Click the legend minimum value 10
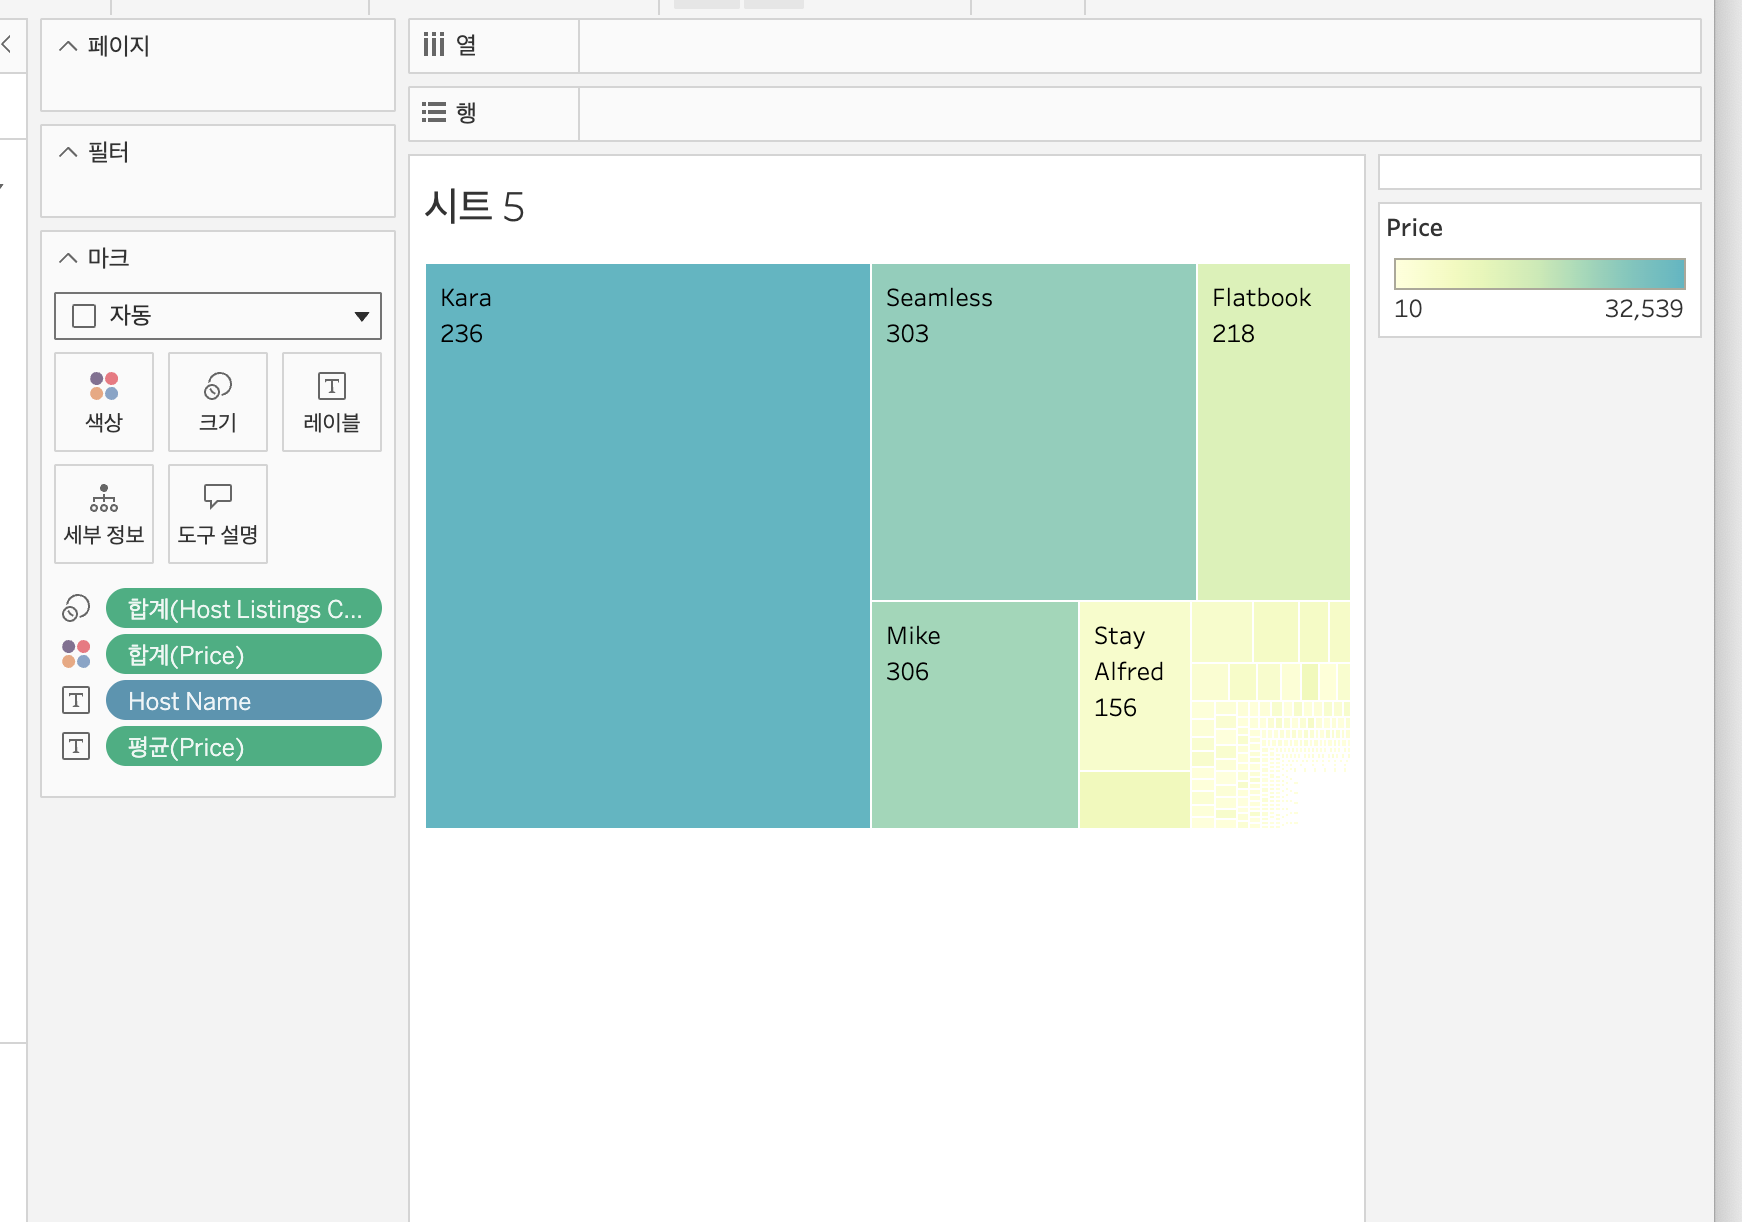Viewport: 1742px width, 1222px height. [1408, 308]
